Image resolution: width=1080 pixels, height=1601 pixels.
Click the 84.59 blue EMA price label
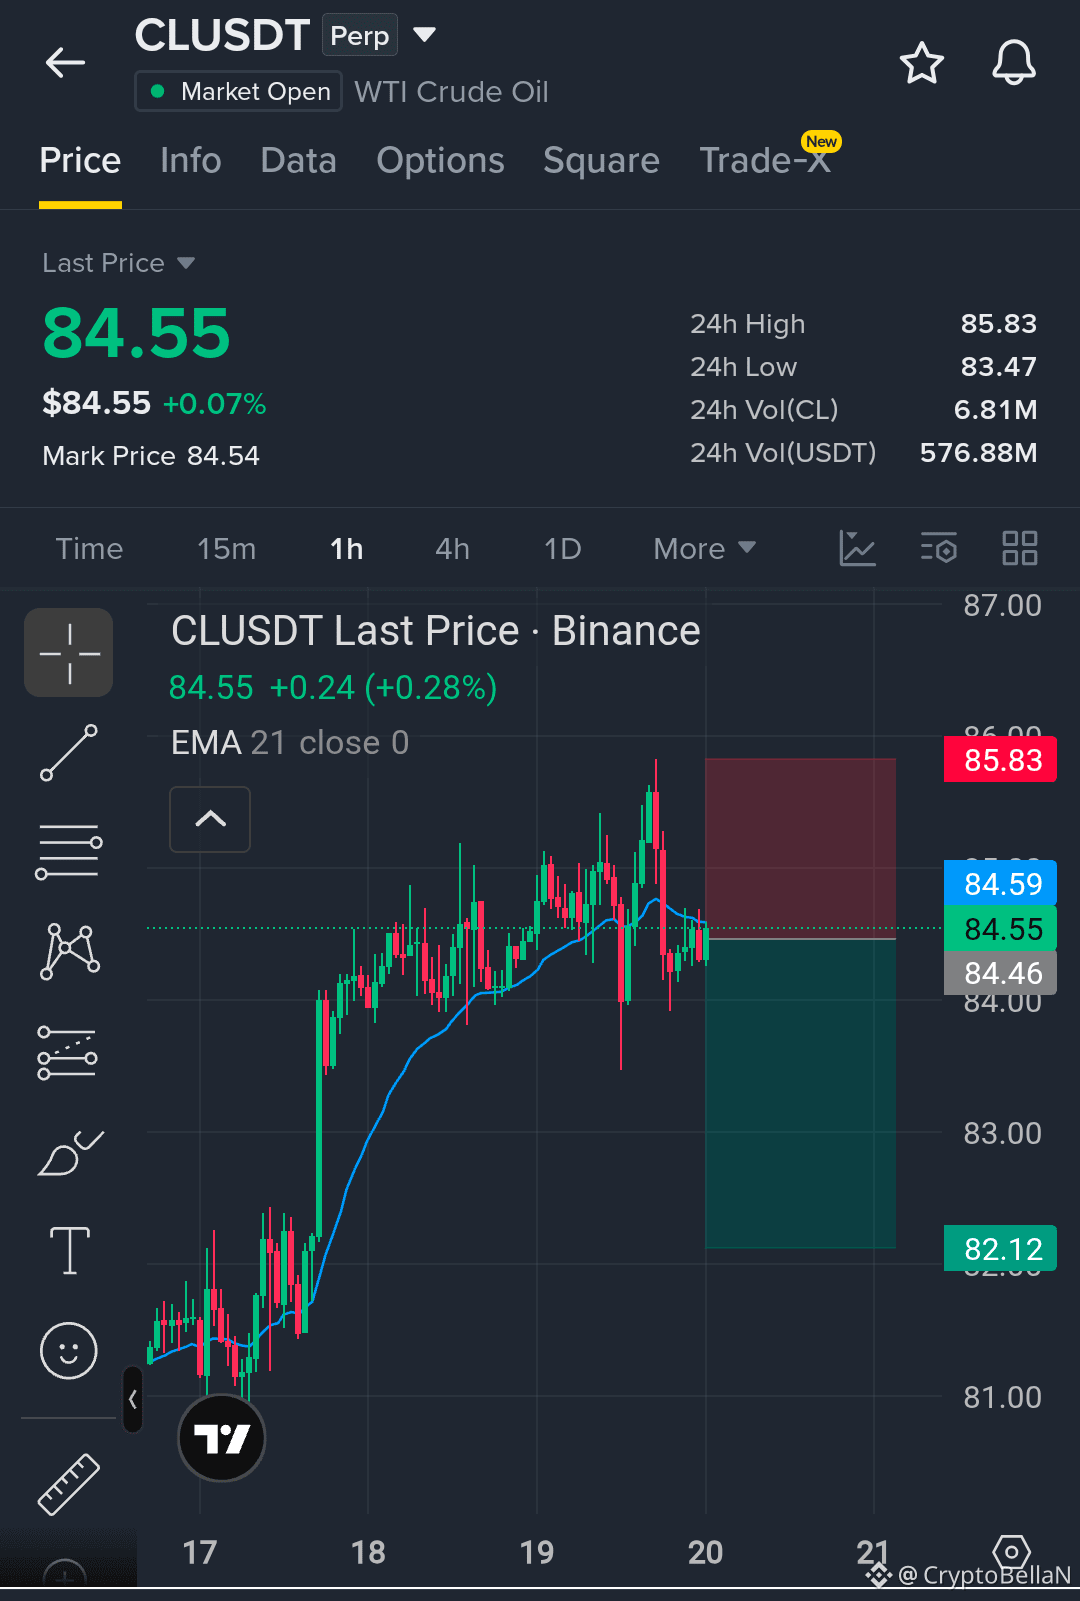[1001, 884]
